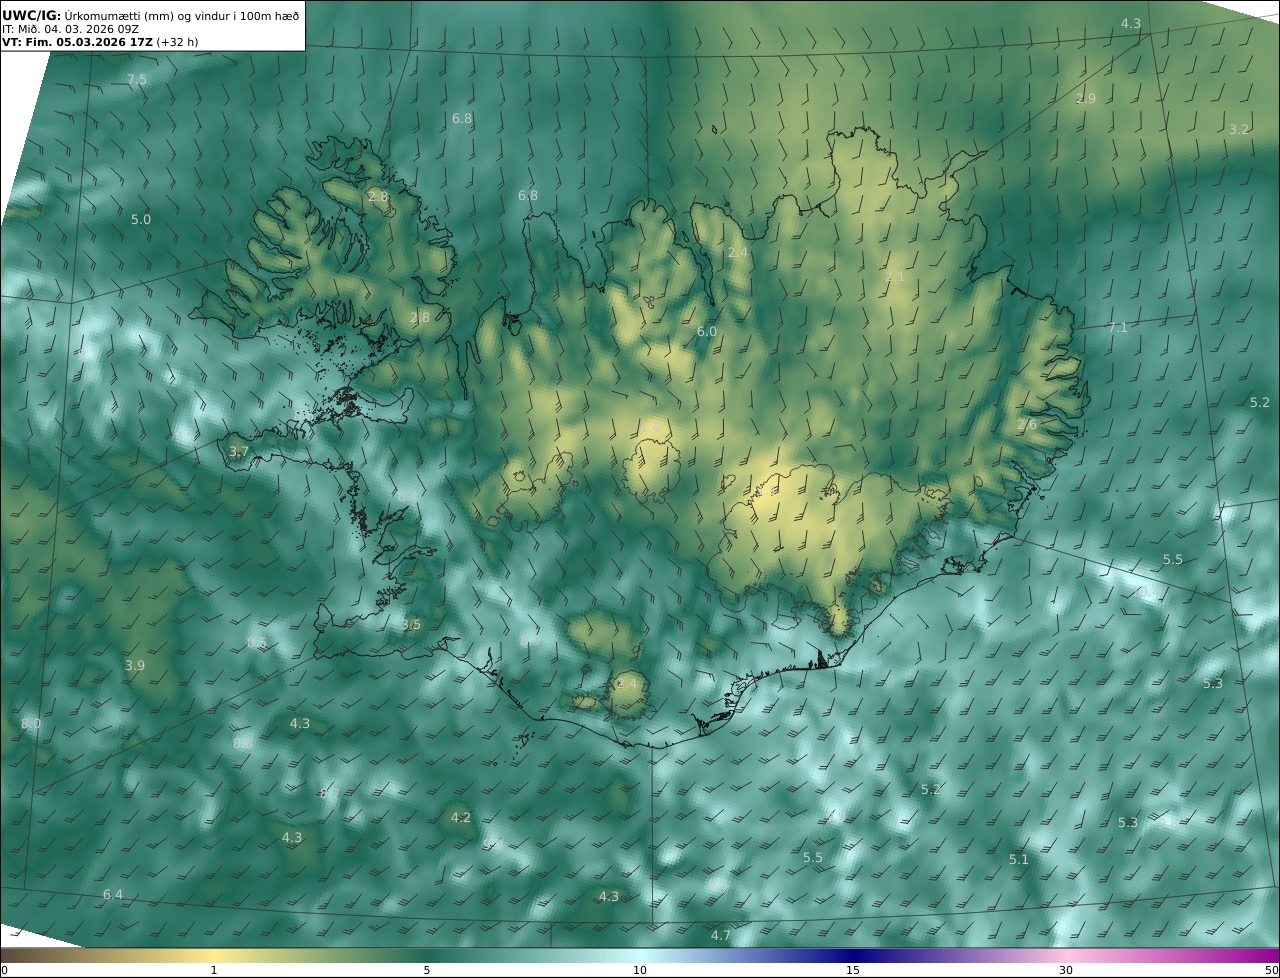Click the '5.1' value label
The height and width of the screenshot is (978, 1280).
tap(1019, 859)
